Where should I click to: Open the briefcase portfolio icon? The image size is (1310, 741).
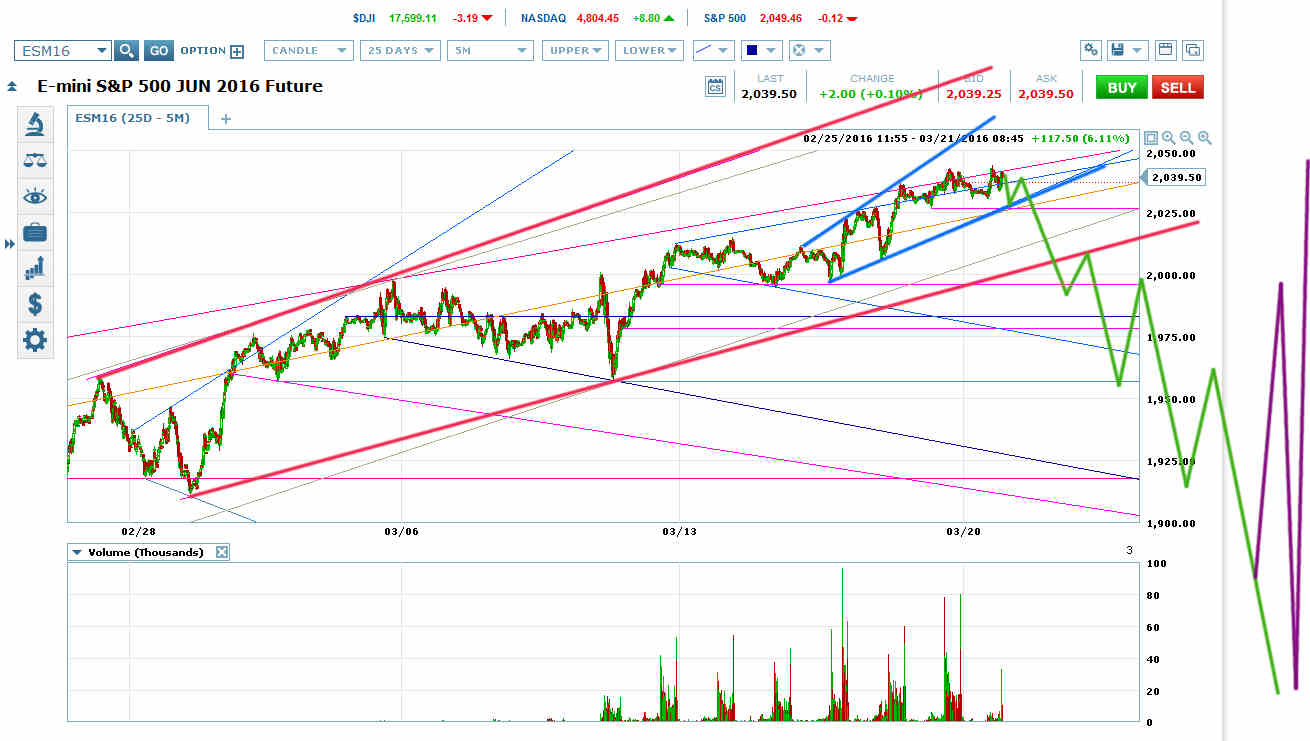pos(35,232)
